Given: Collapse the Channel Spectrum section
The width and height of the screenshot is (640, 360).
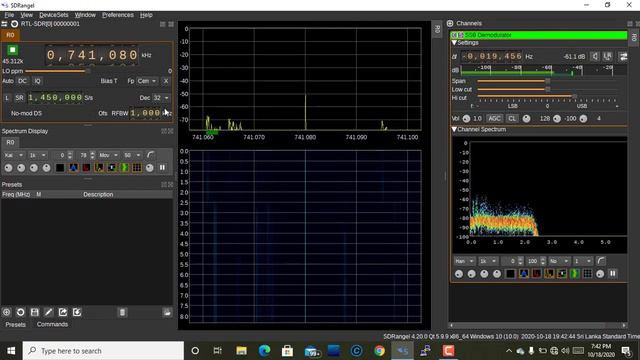Looking at the screenshot, I should pyautogui.click(x=454, y=129).
